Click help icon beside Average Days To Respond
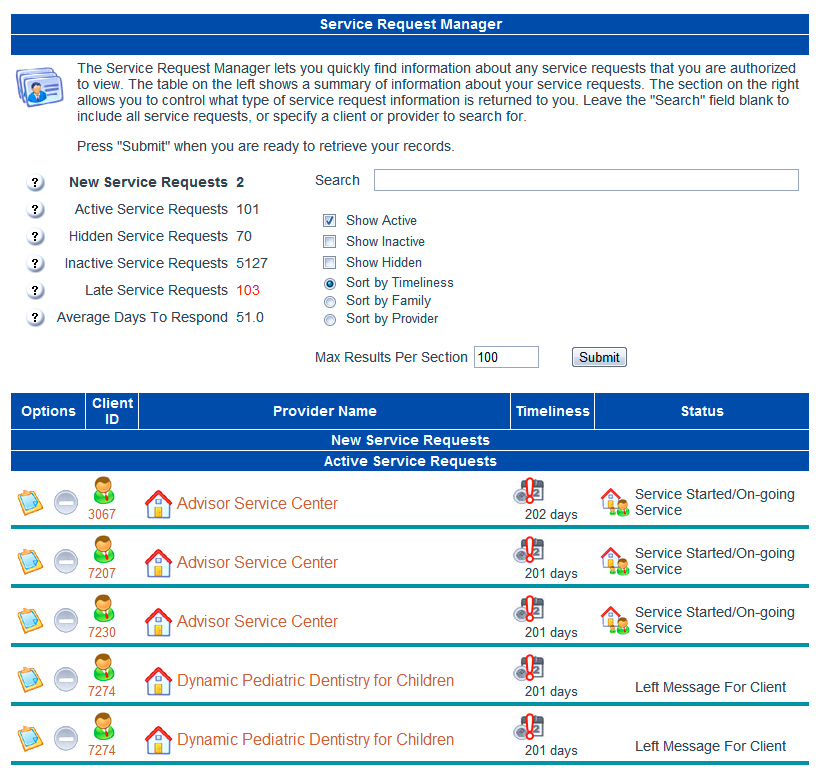This screenshot has height=771, width=819. click(35, 318)
